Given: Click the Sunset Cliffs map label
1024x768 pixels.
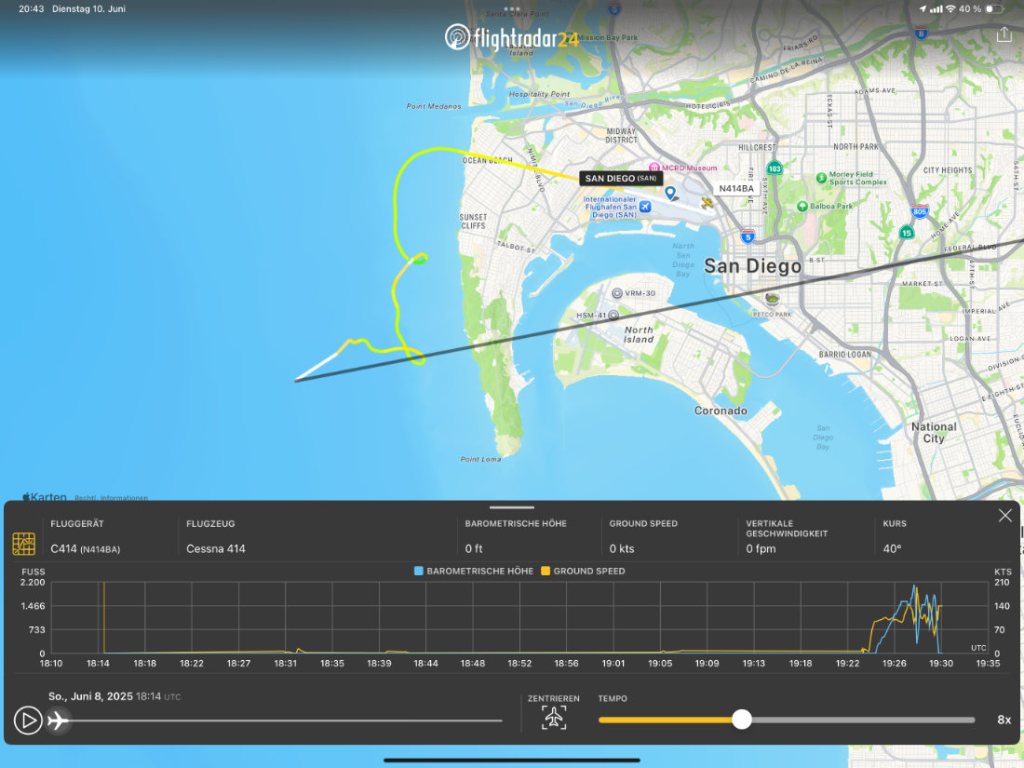Looking at the screenshot, I should 473,221.
